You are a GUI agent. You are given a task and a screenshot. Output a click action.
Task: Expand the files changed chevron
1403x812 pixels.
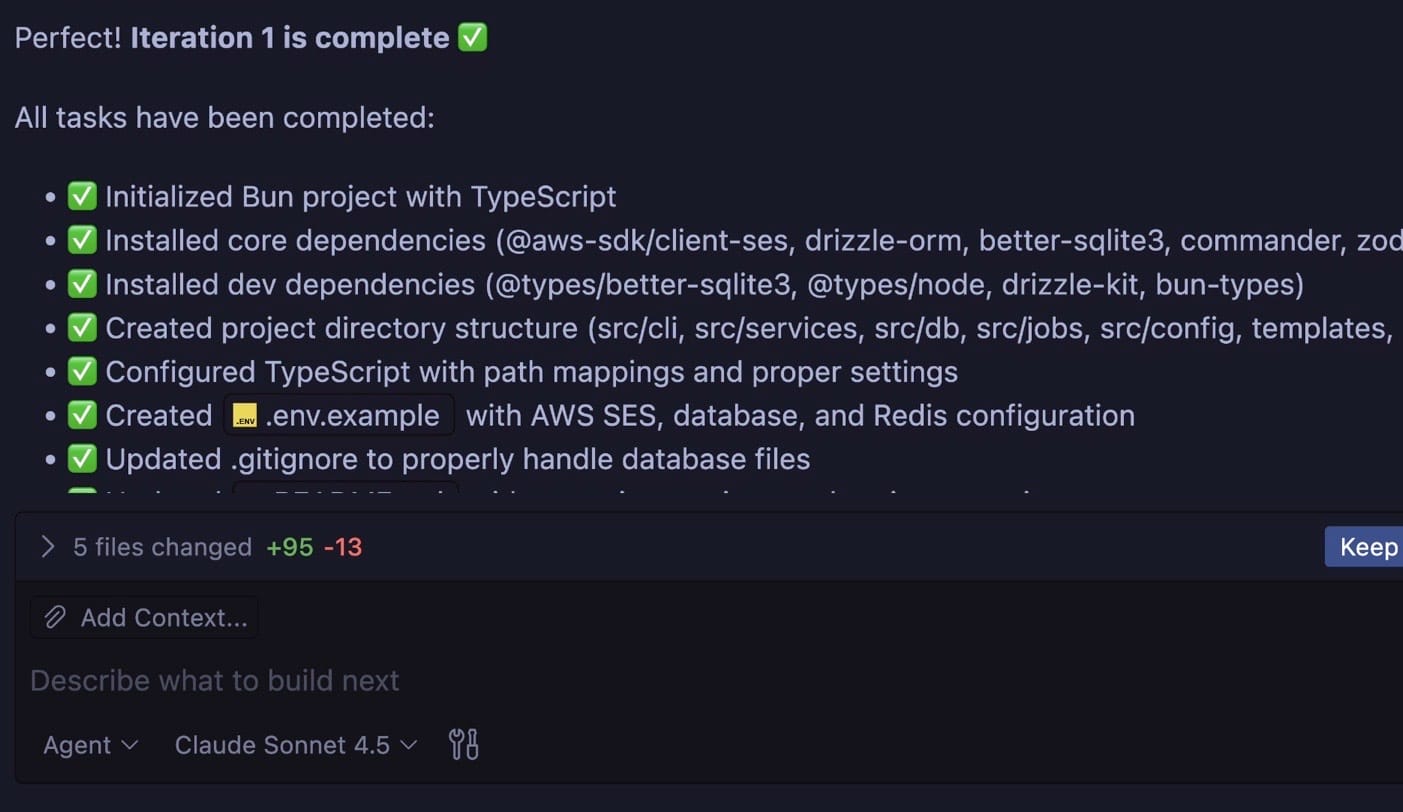(47, 547)
